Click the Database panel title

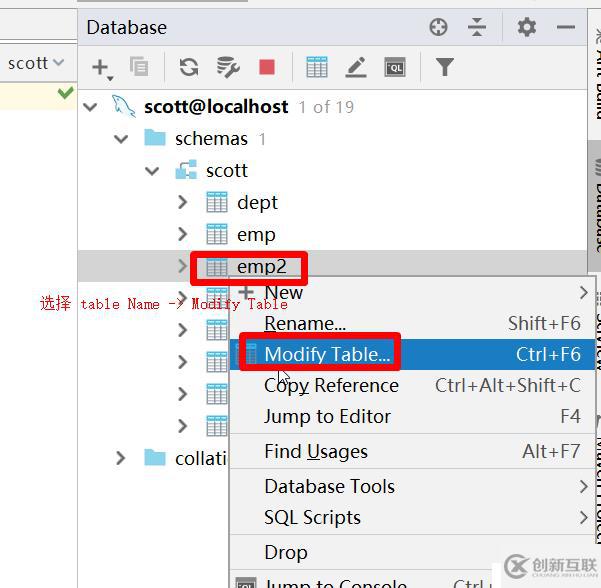(x=126, y=28)
